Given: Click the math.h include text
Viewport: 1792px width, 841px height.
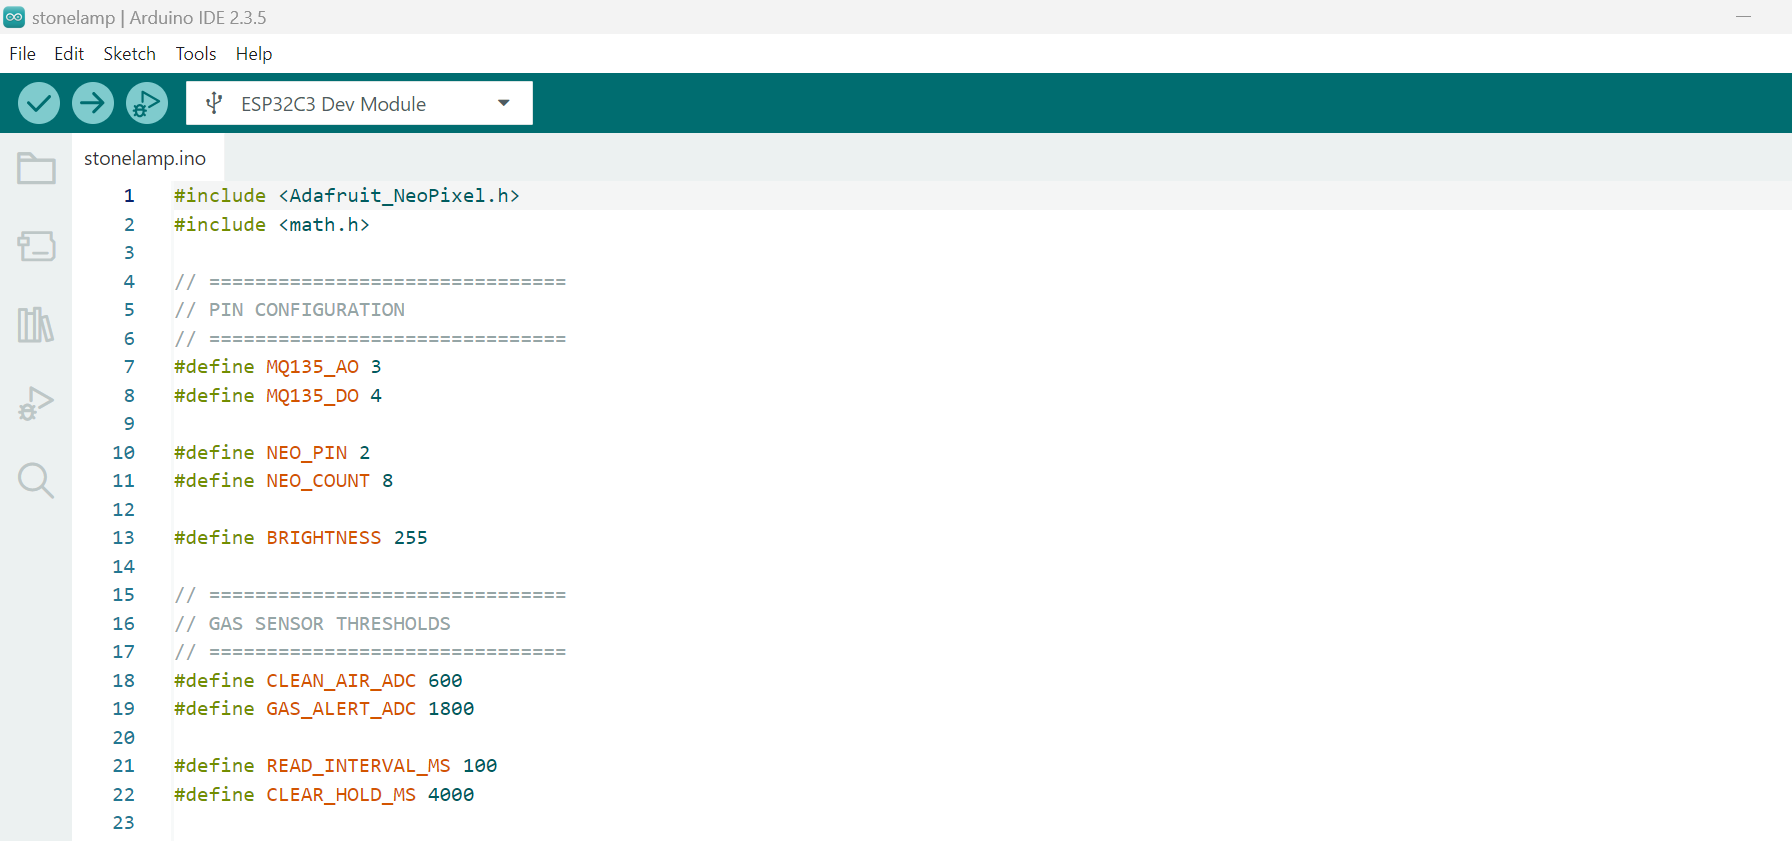Looking at the screenshot, I should [x=324, y=225].
